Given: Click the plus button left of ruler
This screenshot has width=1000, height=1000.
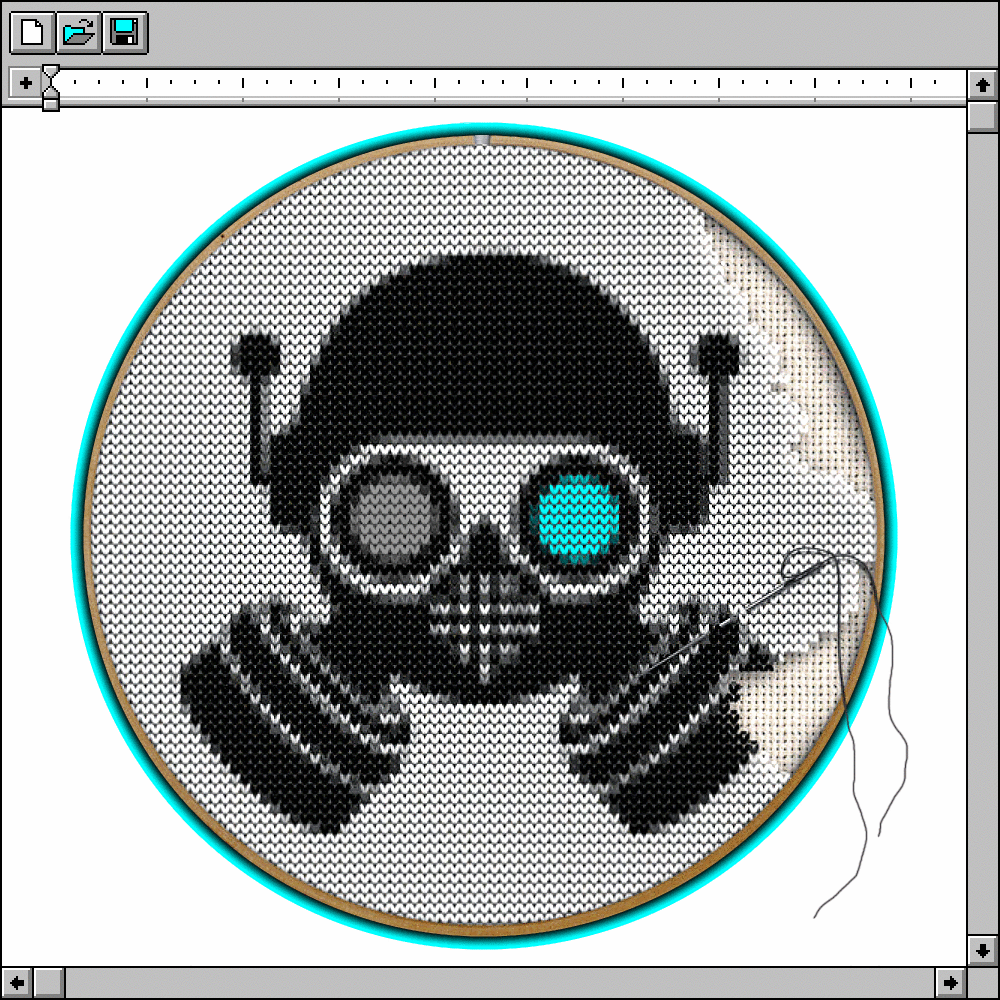Looking at the screenshot, I should (25, 83).
